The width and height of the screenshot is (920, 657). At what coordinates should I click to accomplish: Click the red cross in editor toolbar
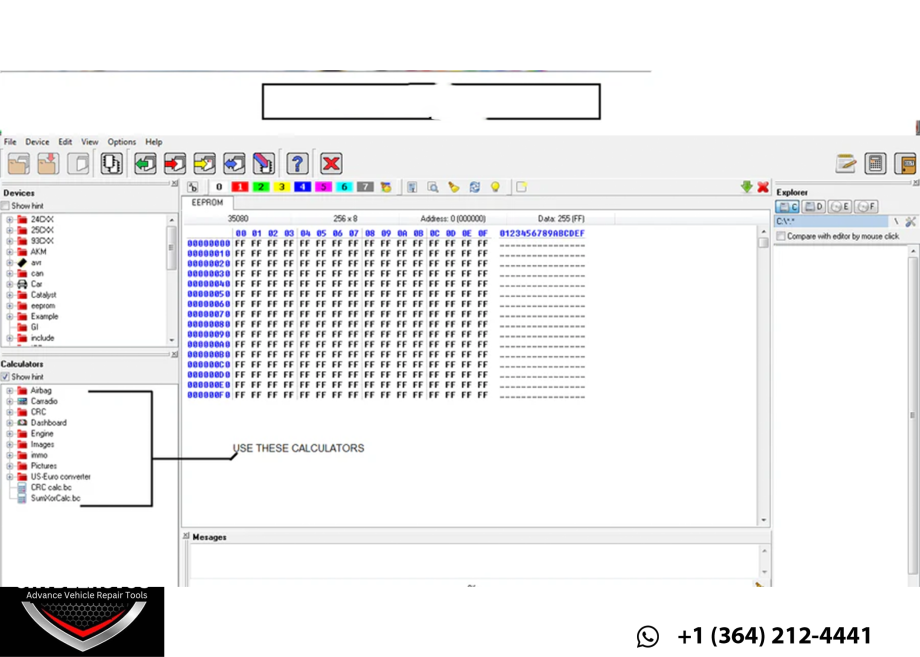(x=763, y=187)
